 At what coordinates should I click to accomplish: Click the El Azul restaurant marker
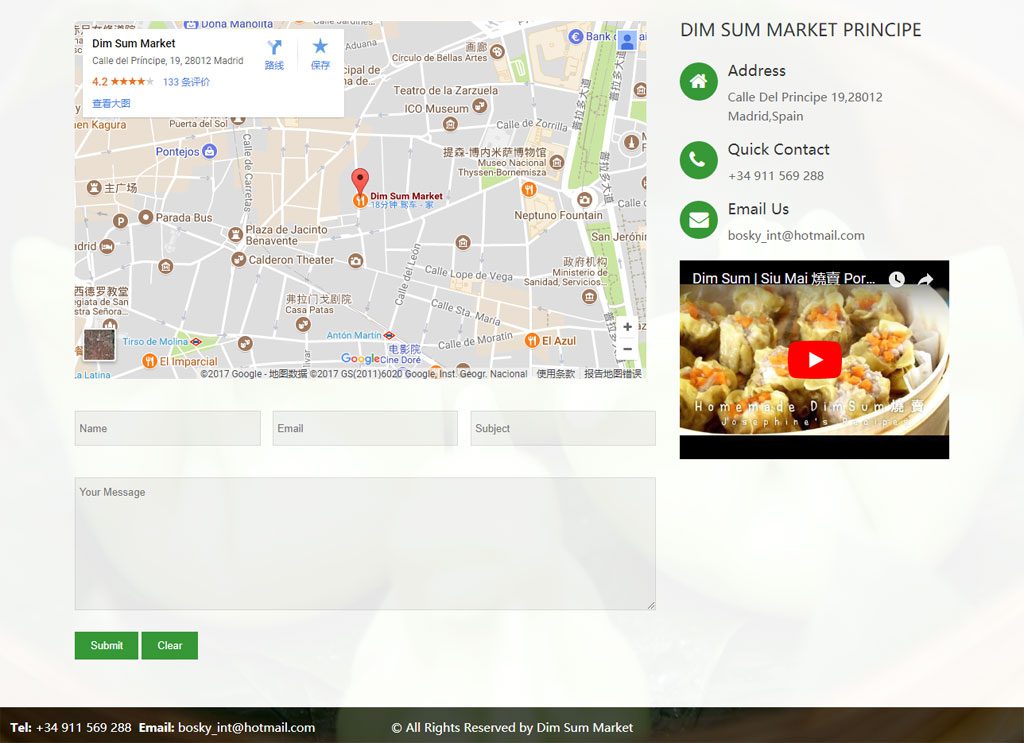pos(532,340)
